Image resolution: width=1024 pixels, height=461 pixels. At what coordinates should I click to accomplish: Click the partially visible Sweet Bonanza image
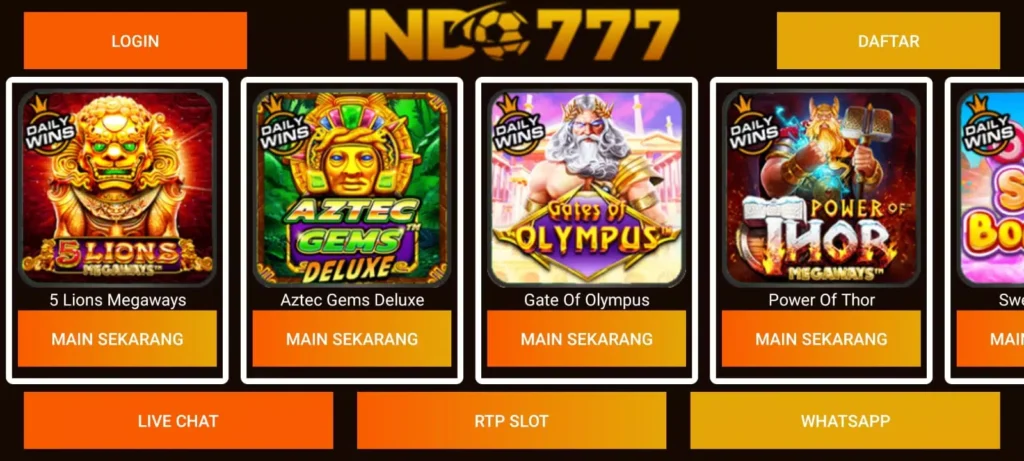991,188
